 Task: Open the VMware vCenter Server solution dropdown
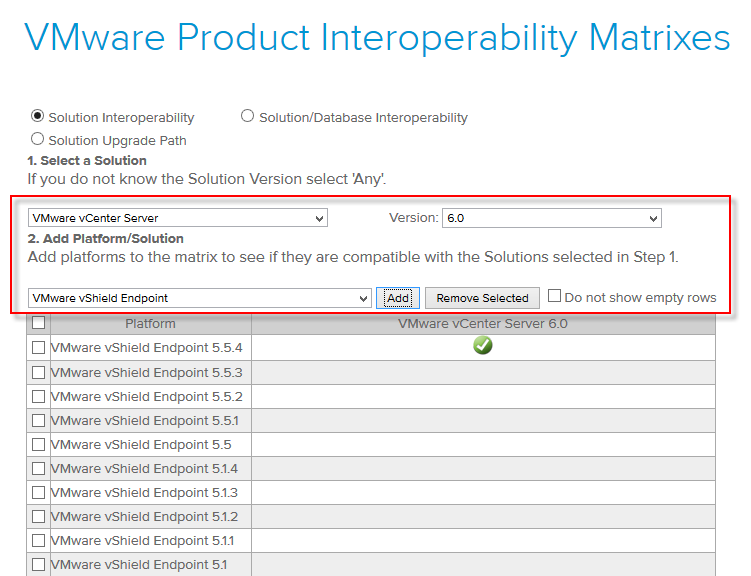178,218
